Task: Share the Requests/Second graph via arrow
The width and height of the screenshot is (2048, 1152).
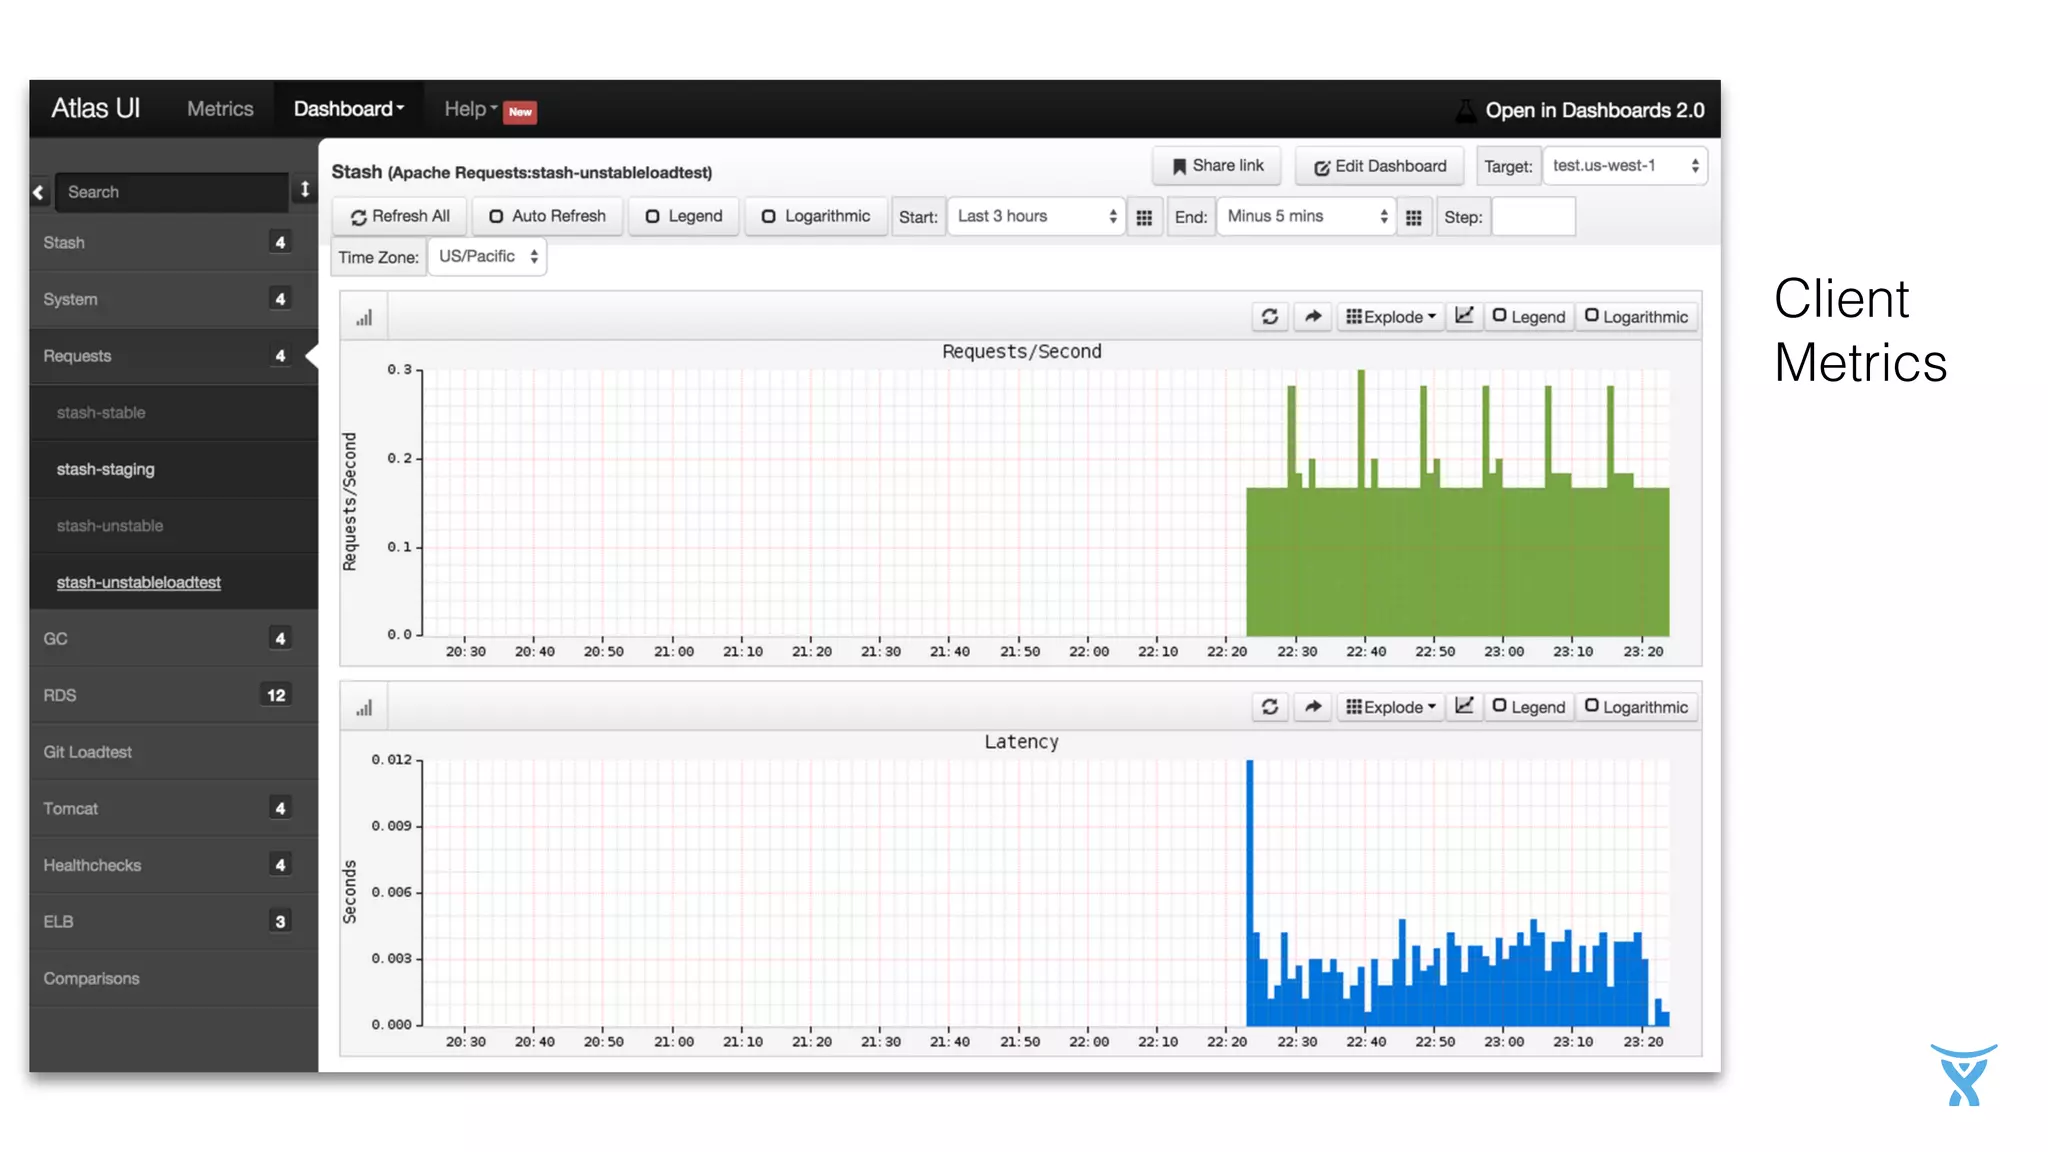Action: [x=1313, y=317]
